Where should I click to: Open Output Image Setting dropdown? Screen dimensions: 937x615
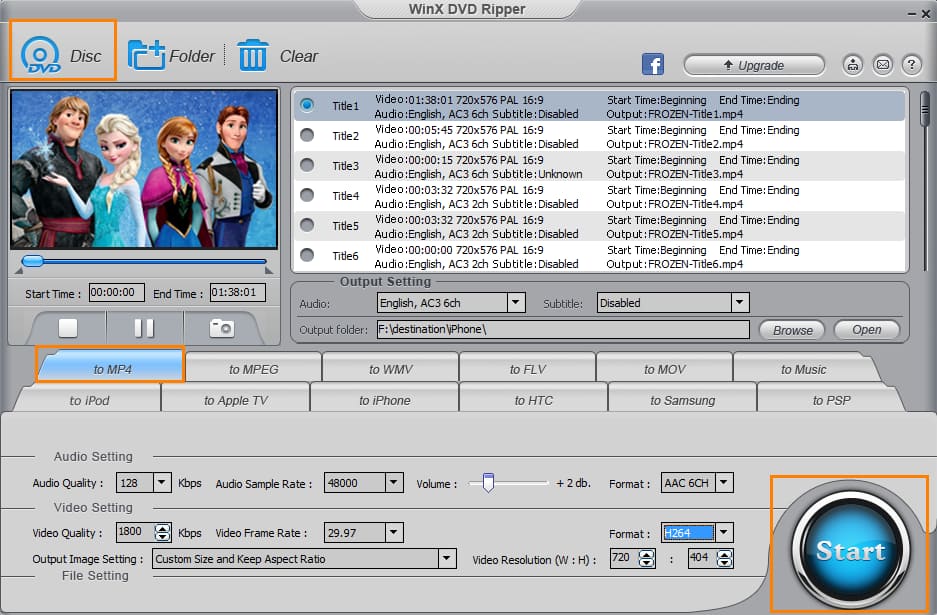tap(446, 558)
